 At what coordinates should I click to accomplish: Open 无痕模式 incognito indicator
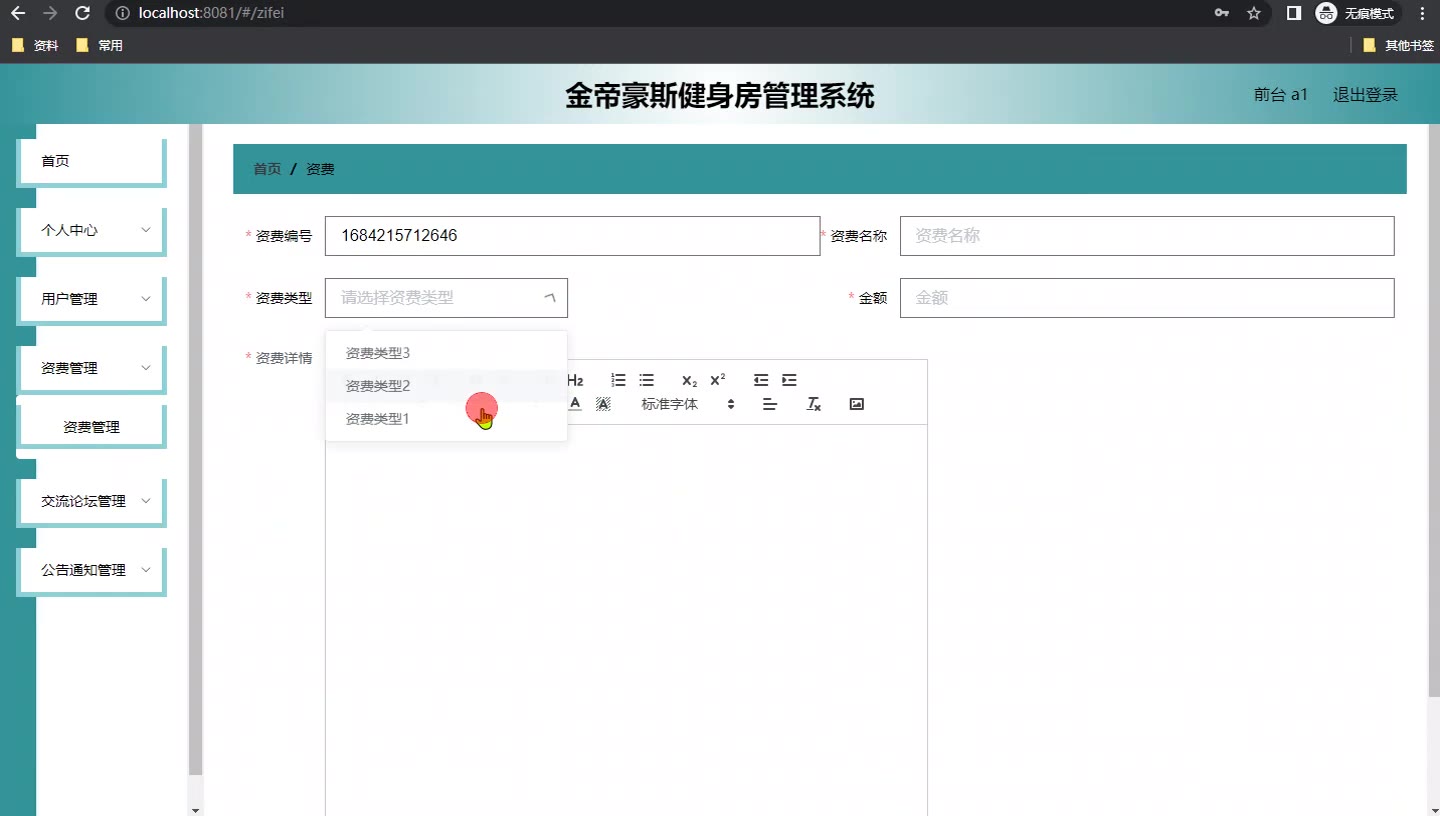point(1358,13)
